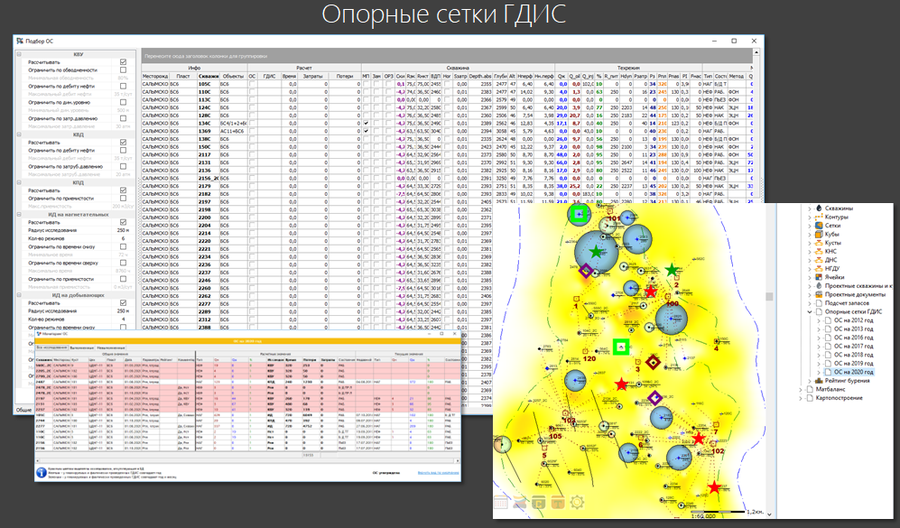The height and width of the screenshot is (528, 900).
Task: Sort by Месторожд column header
Action: pyautogui.click(x=156, y=76)
